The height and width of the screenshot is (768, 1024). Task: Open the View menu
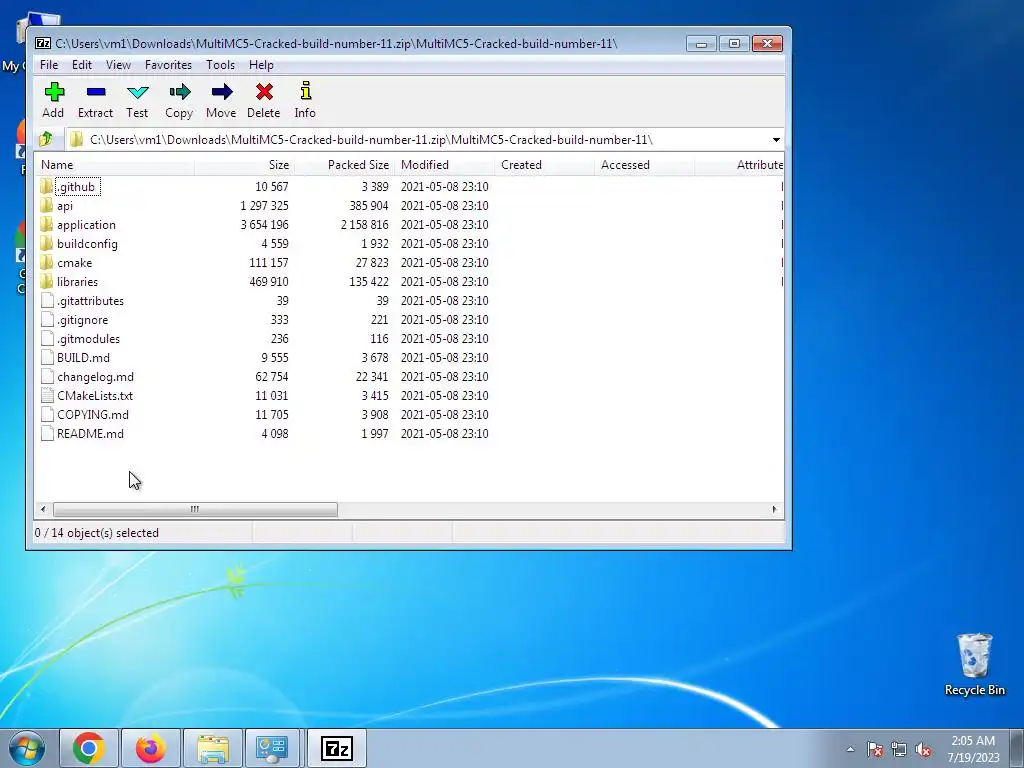(118, 65)
